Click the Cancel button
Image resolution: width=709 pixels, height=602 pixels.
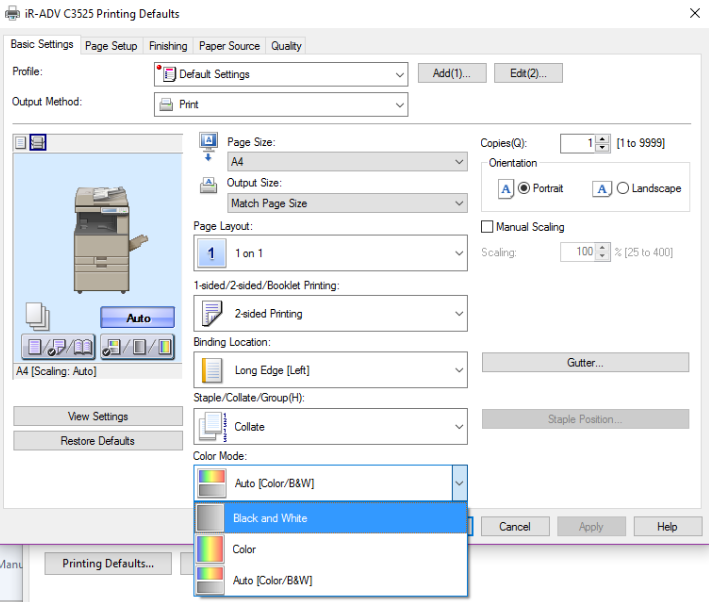point(515,526)
